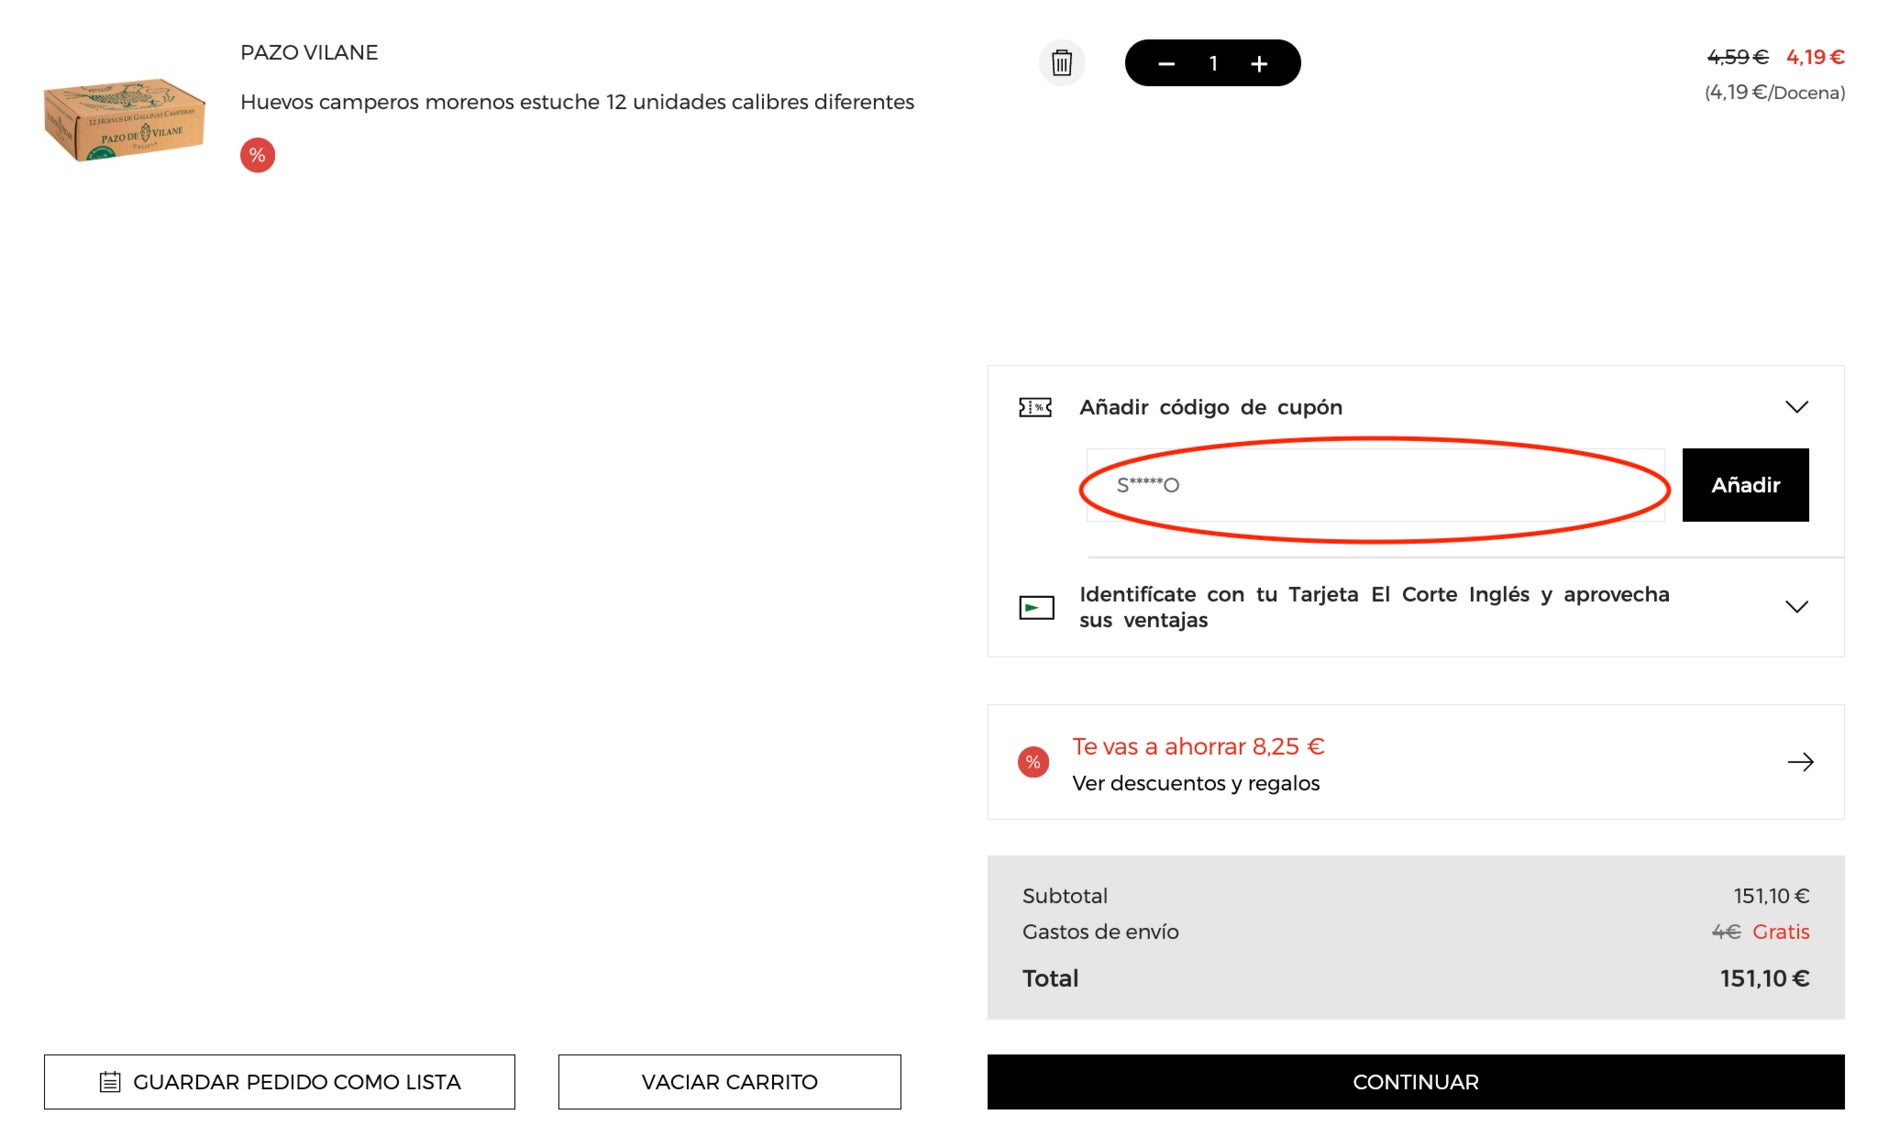Click Ver descuentos y regalos link
The width and height of the screenshot is (1900, 1148).
pyautogui.click(x=1196, y=783)
